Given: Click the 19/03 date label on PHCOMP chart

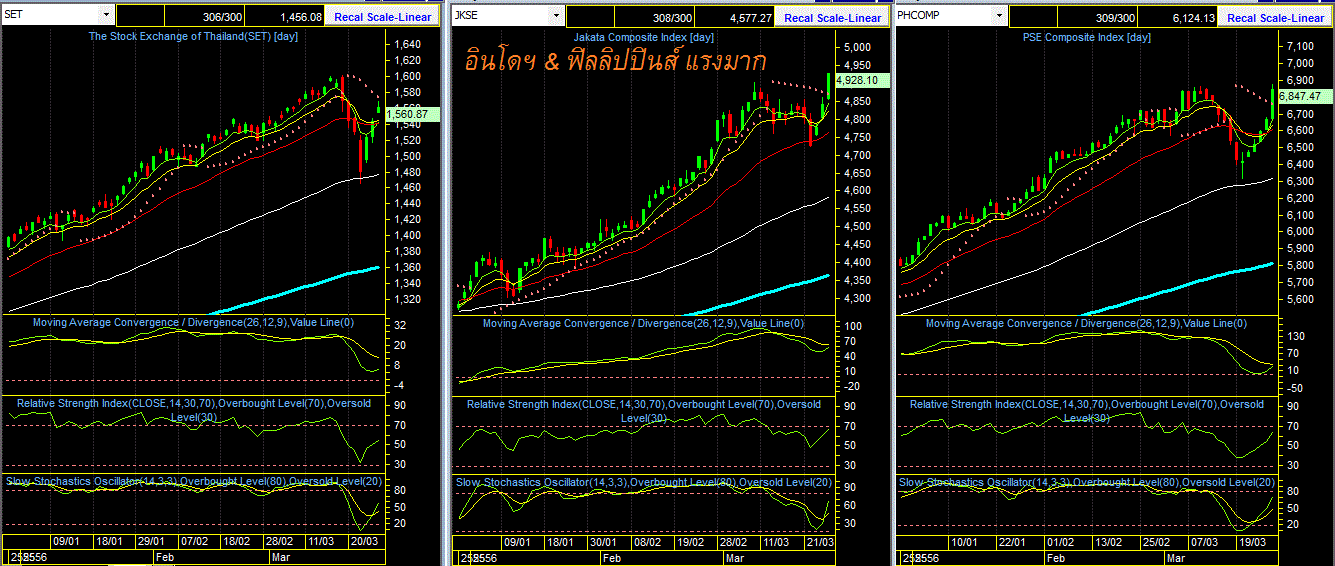Looking at the screenshot, I should click(1253, 541).
